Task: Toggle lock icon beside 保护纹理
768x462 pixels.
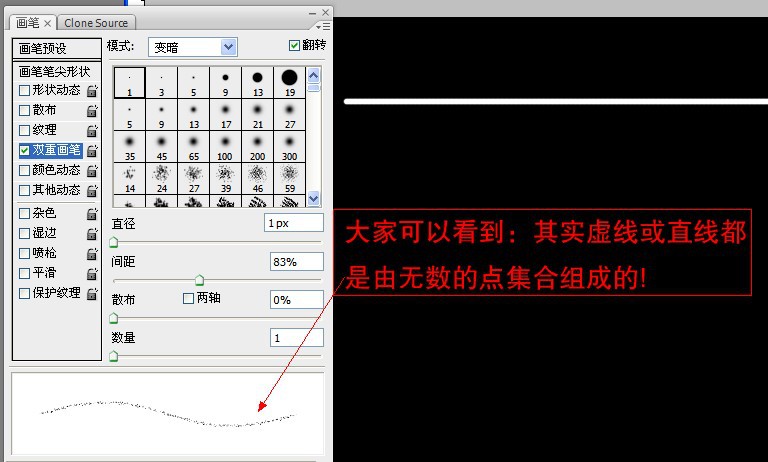Action: pos(92,293)
